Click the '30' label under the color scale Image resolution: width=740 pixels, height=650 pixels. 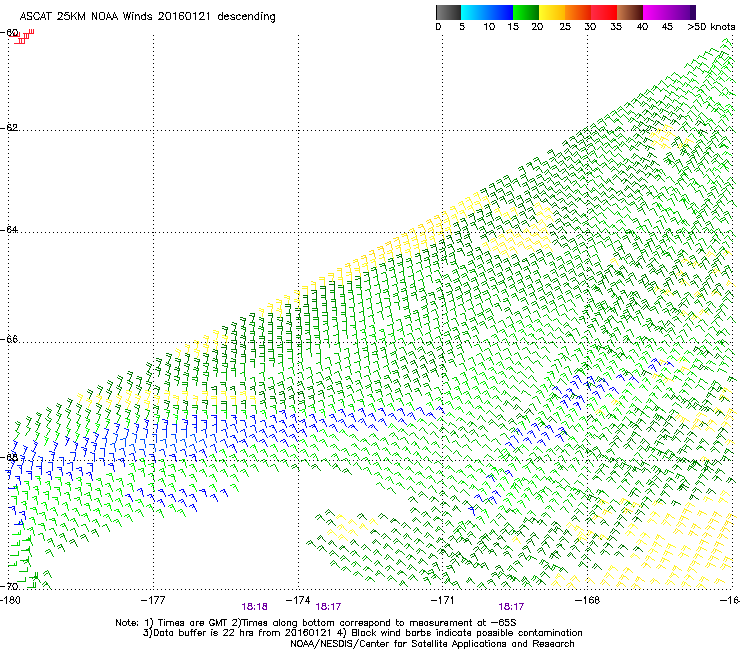pos(590,27)
